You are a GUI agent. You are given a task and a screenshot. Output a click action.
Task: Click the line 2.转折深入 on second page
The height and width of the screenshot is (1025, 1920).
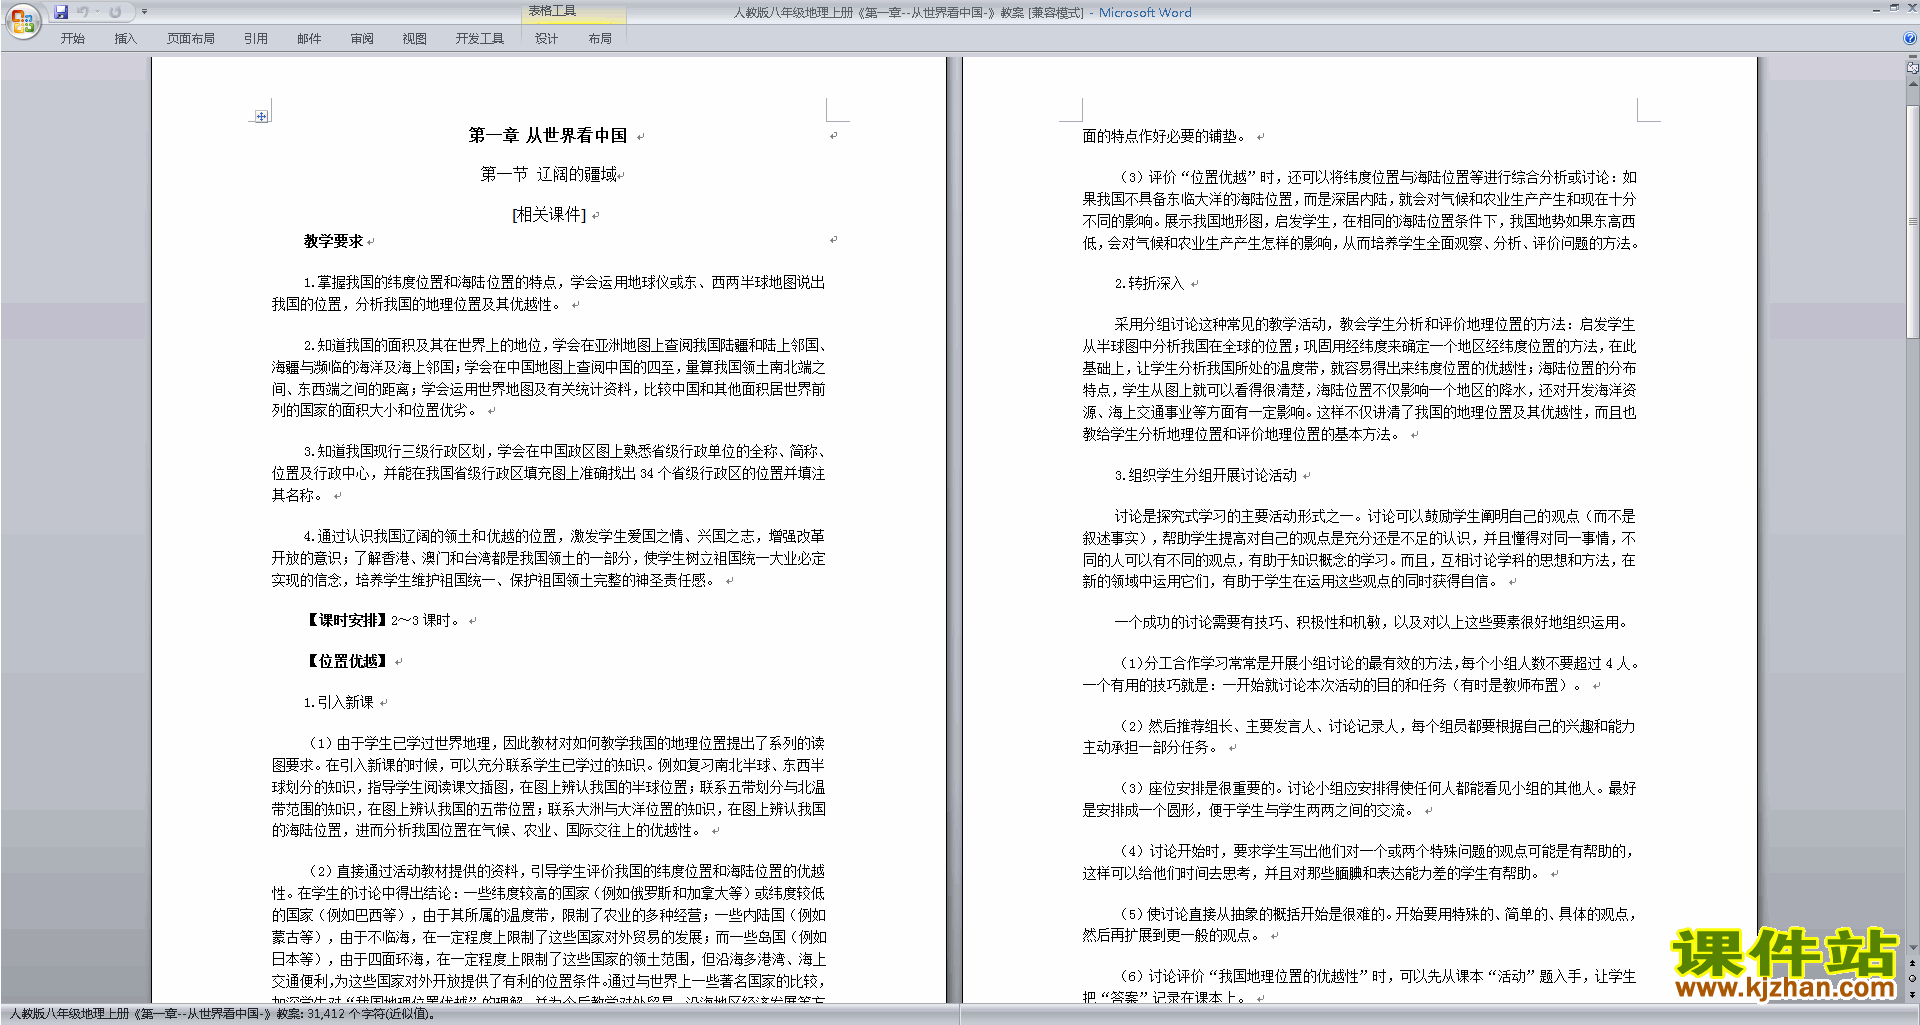[x=1149, y=284]
